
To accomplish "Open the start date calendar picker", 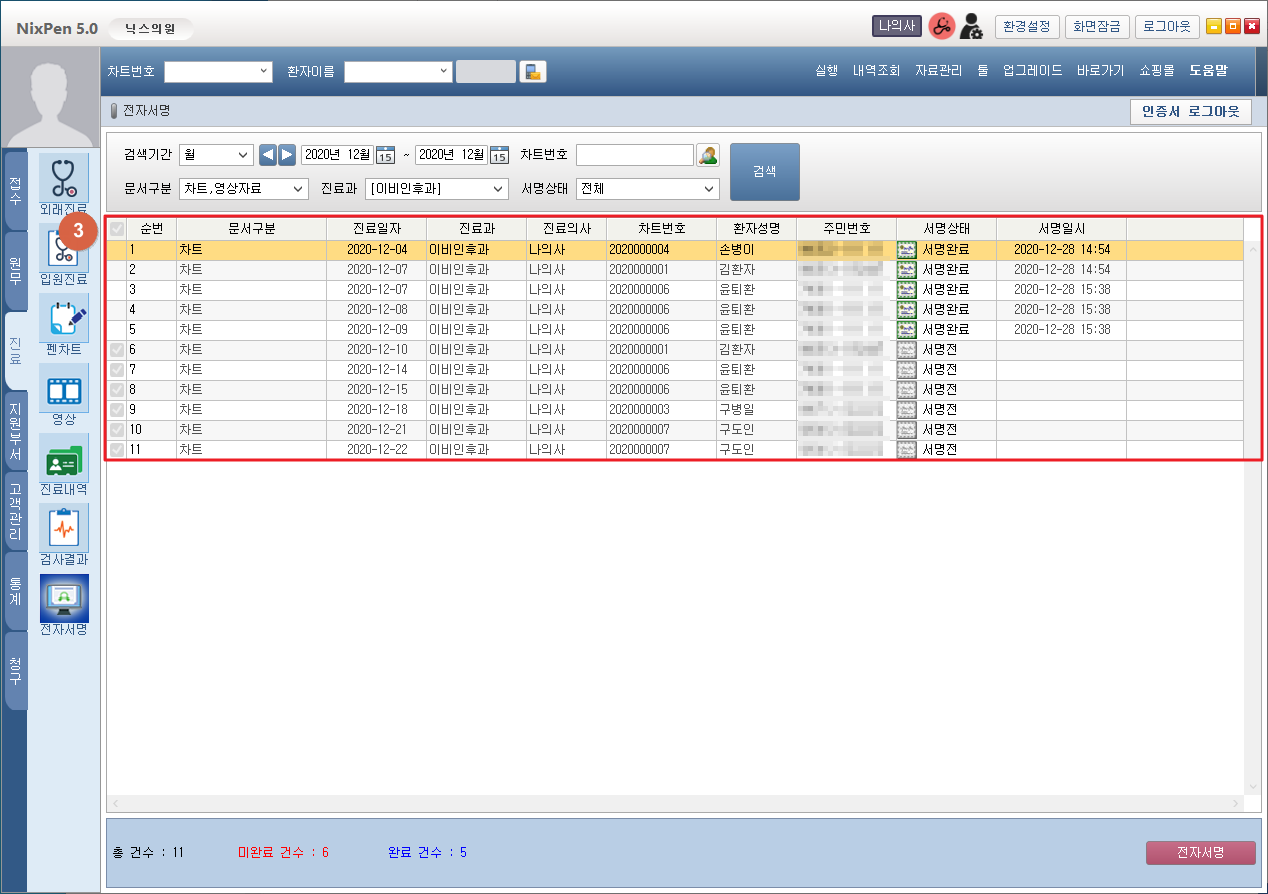I will click(385, 155).
